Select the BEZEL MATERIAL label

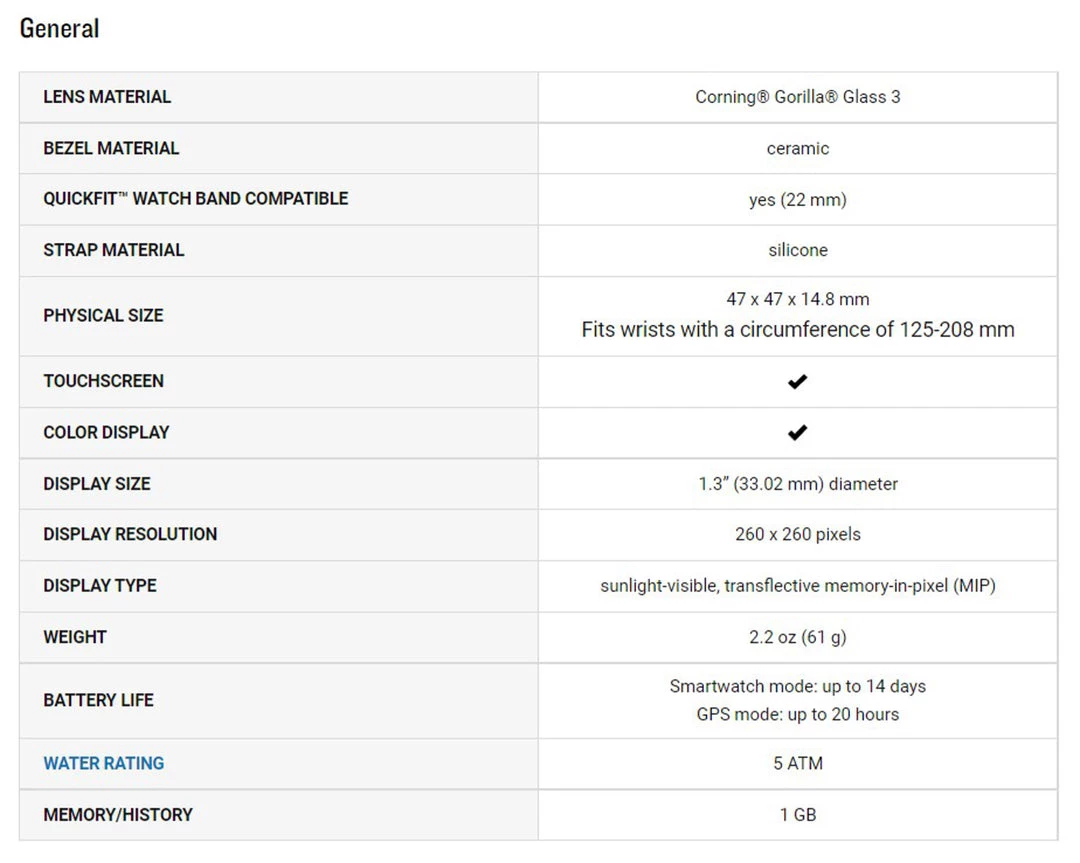pyautogui.click(x=111, y=148)
